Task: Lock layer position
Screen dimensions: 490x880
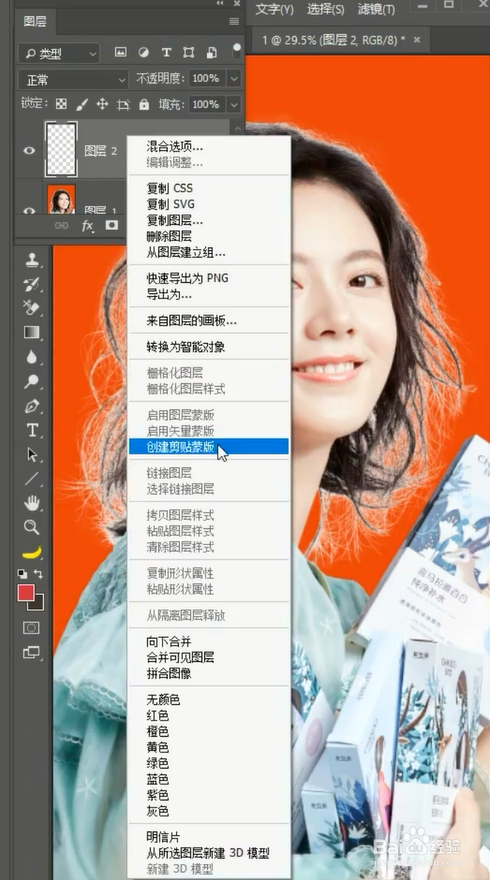Action: (102, 104)
